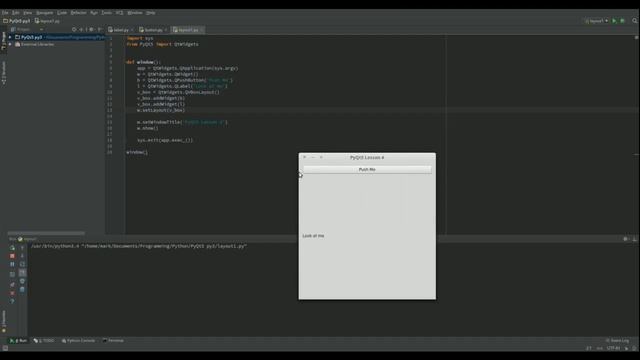Open the Project panel settings gear
The width and height of the screenshot is (640, 360).
pyautogui.click(x=91, y=29)
